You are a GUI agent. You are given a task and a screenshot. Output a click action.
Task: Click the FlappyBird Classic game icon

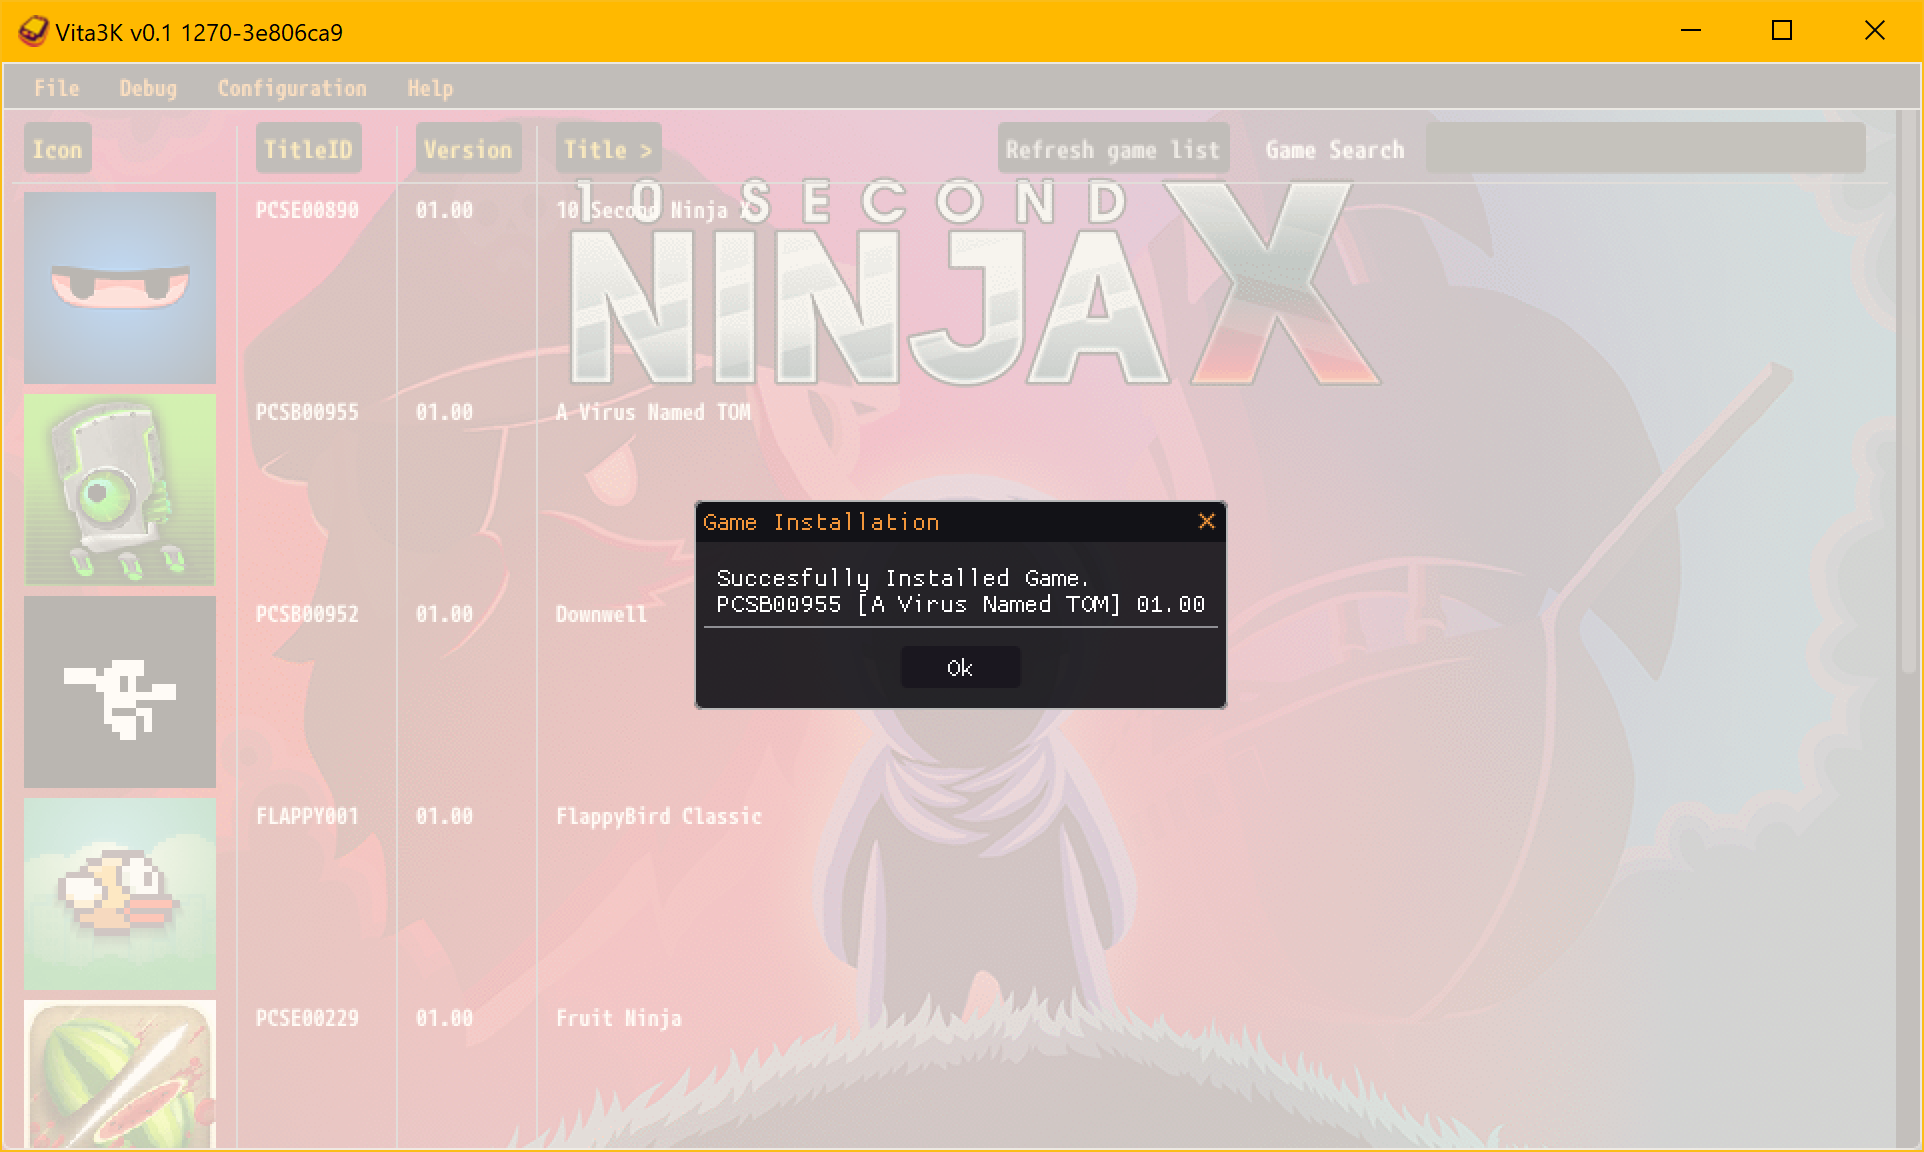tap(119, 893)
